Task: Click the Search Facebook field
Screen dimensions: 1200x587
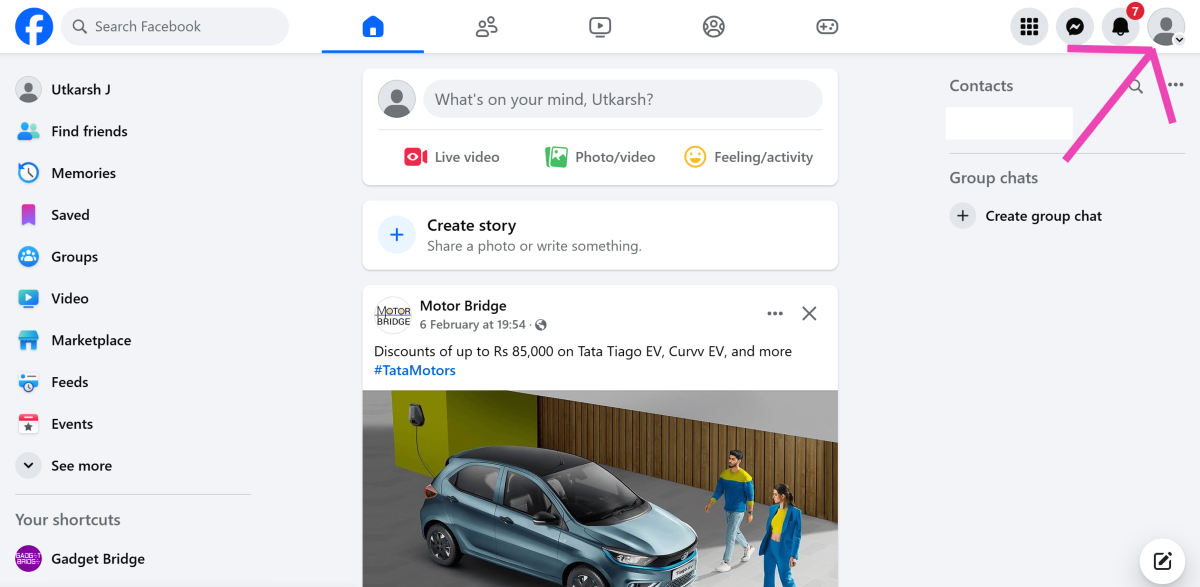Action: [175, 27]
